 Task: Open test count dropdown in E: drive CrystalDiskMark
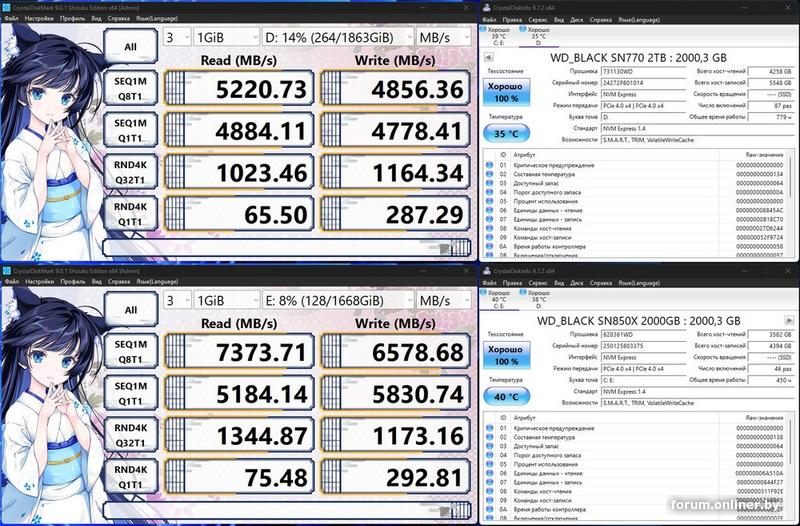tap(177, 300)
